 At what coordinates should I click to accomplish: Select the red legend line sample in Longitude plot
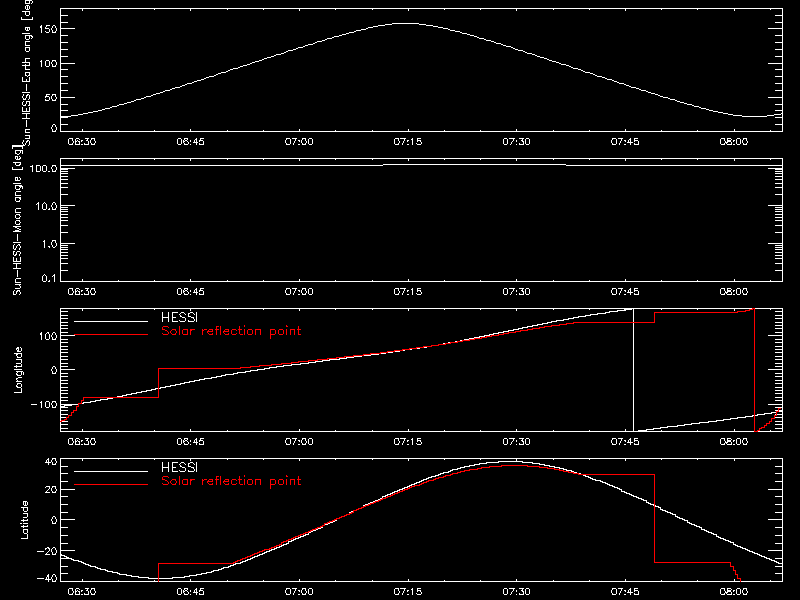pos(111,335)
